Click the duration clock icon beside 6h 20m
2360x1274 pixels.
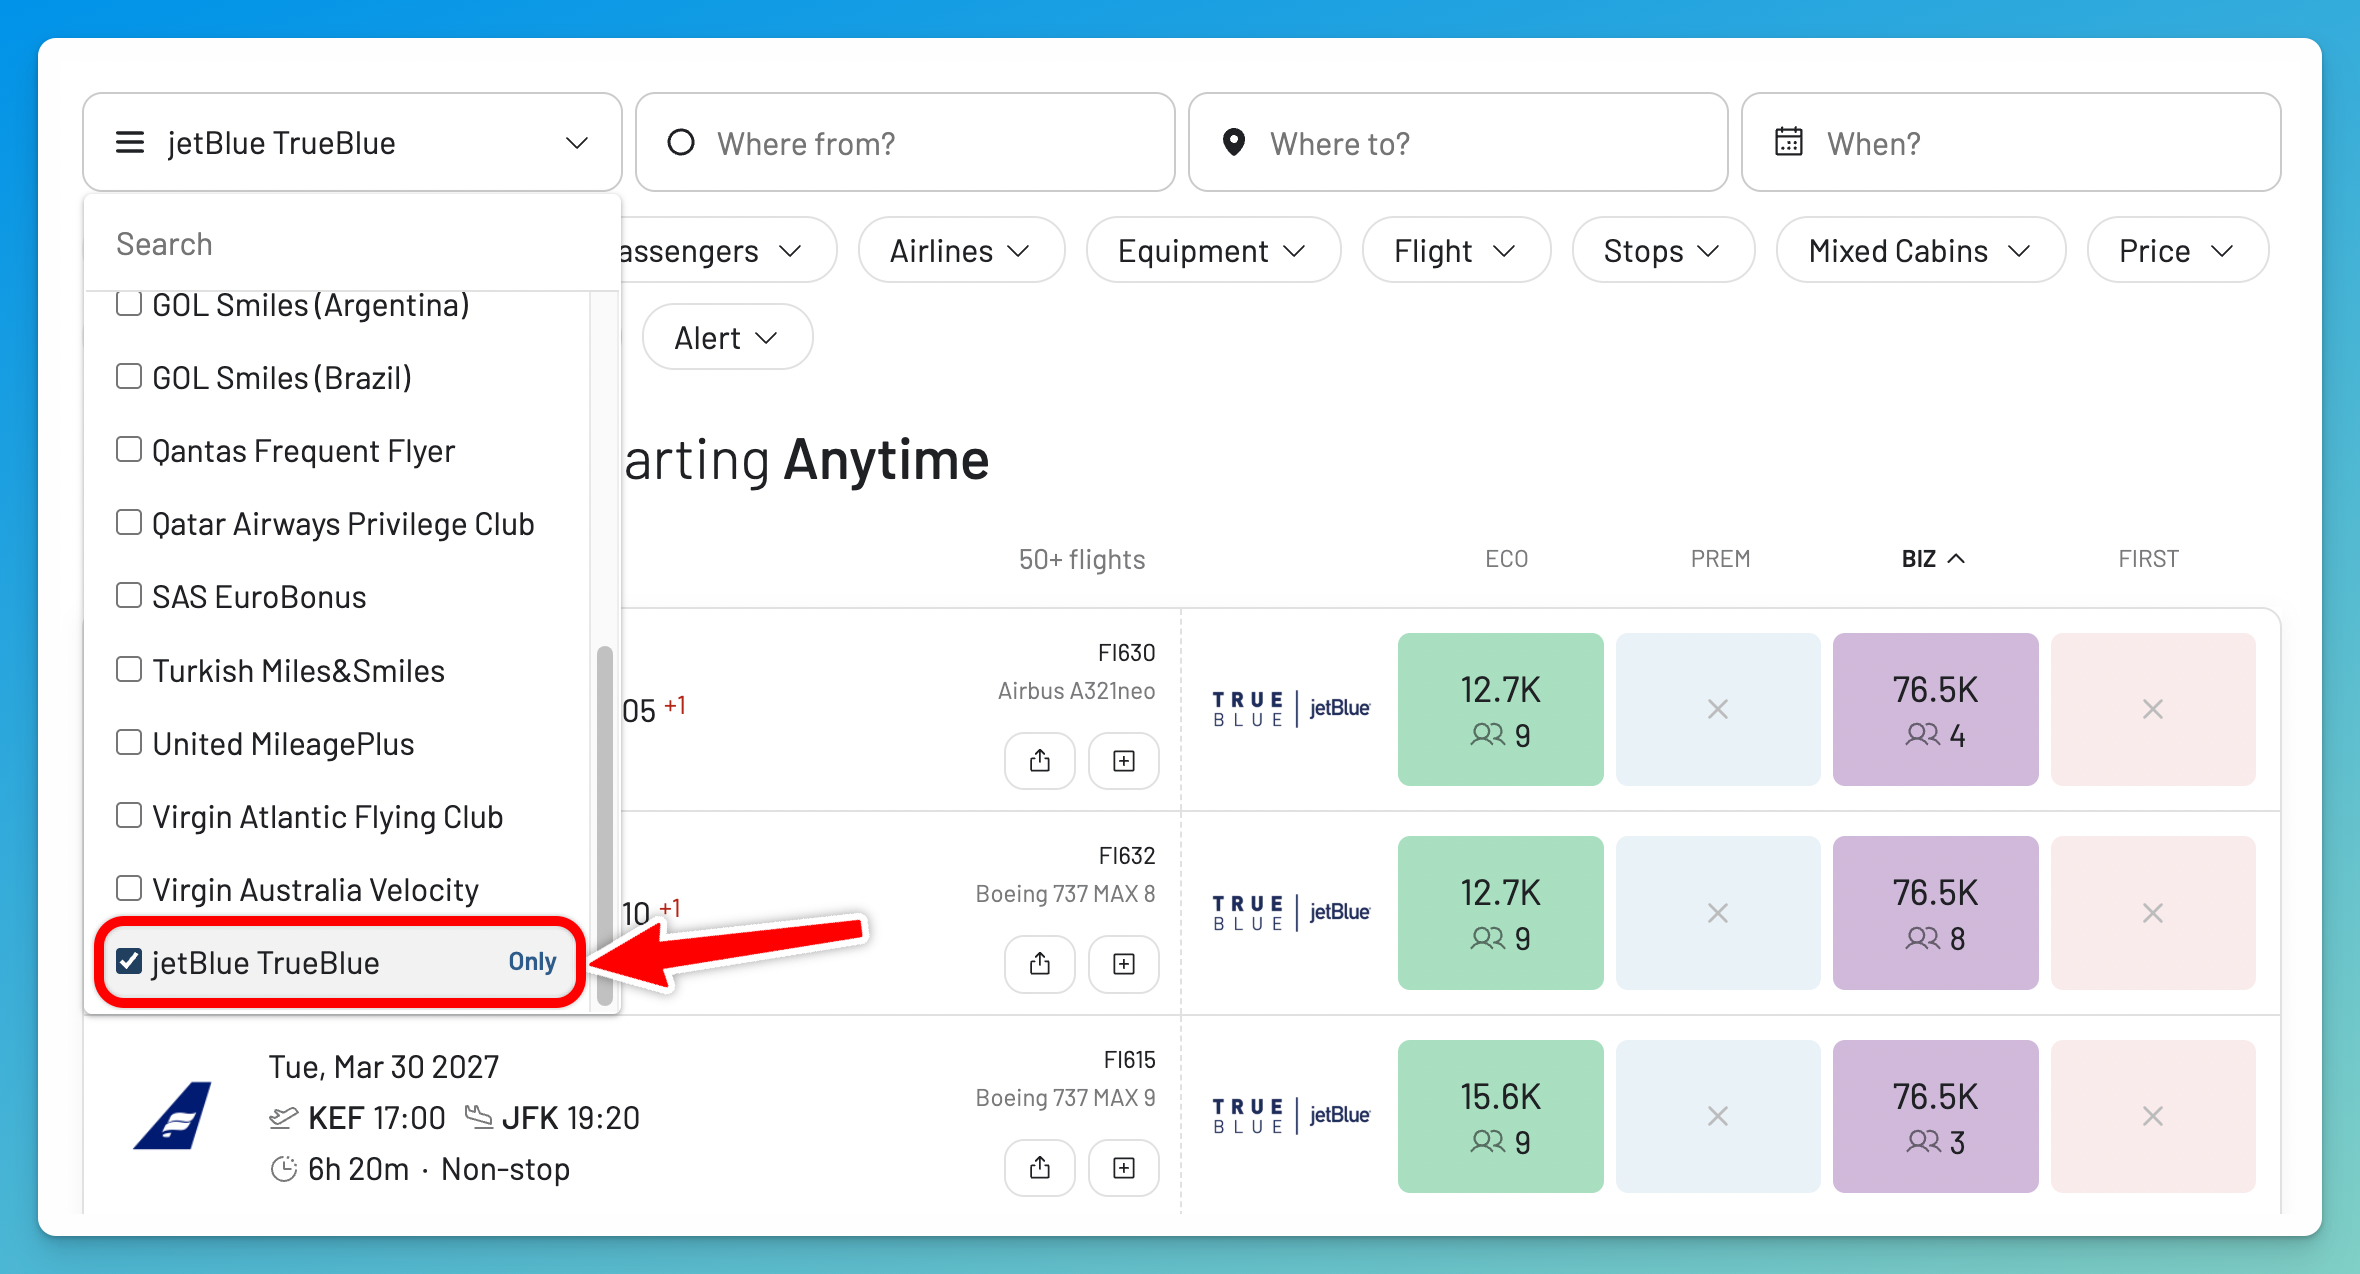click(284, 1169)
